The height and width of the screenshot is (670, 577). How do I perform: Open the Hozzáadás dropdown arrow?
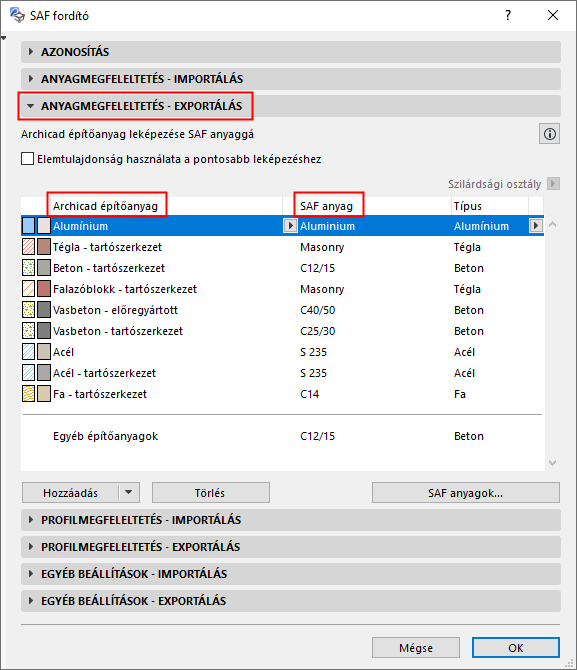tap(129, 493)
